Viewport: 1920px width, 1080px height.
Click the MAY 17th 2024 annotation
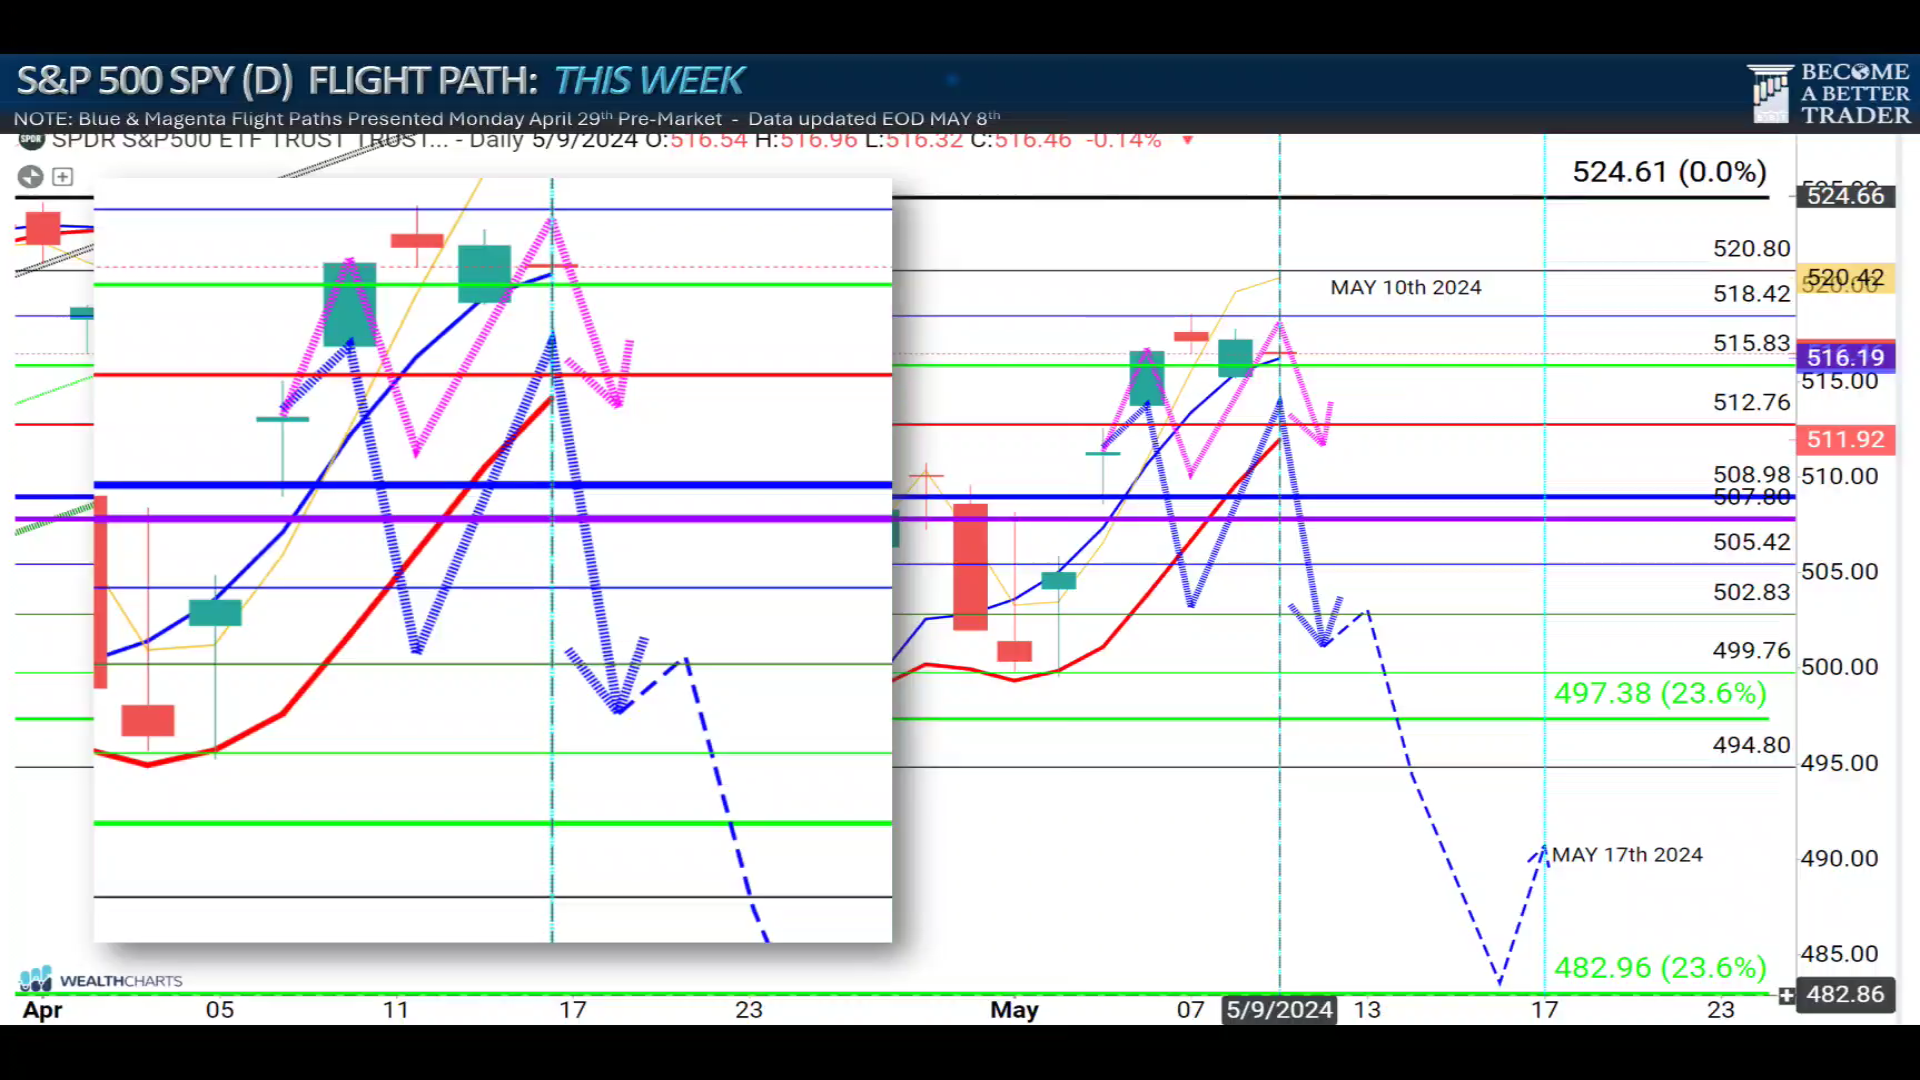tap(1627, 855)
